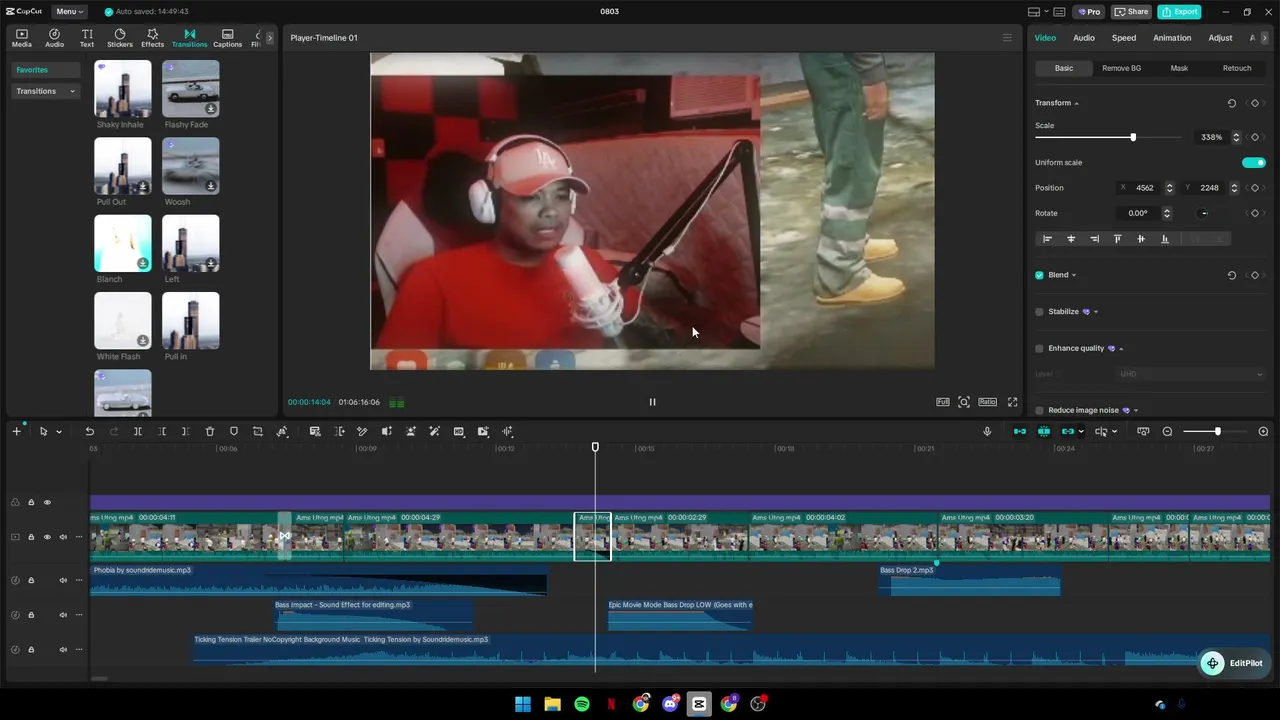Expand the Blend options
This screenshot has height=720, width=1280.
(1074, 275)
